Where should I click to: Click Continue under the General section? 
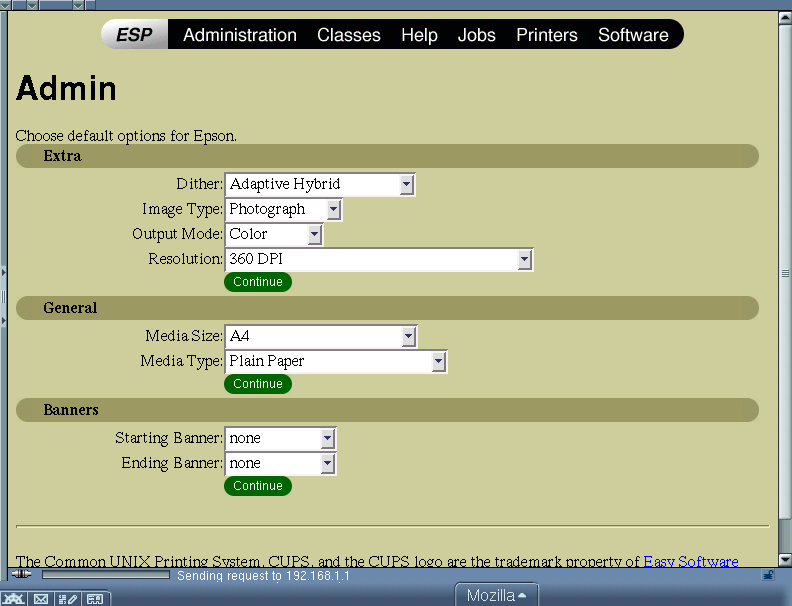(x=258, y=384)
